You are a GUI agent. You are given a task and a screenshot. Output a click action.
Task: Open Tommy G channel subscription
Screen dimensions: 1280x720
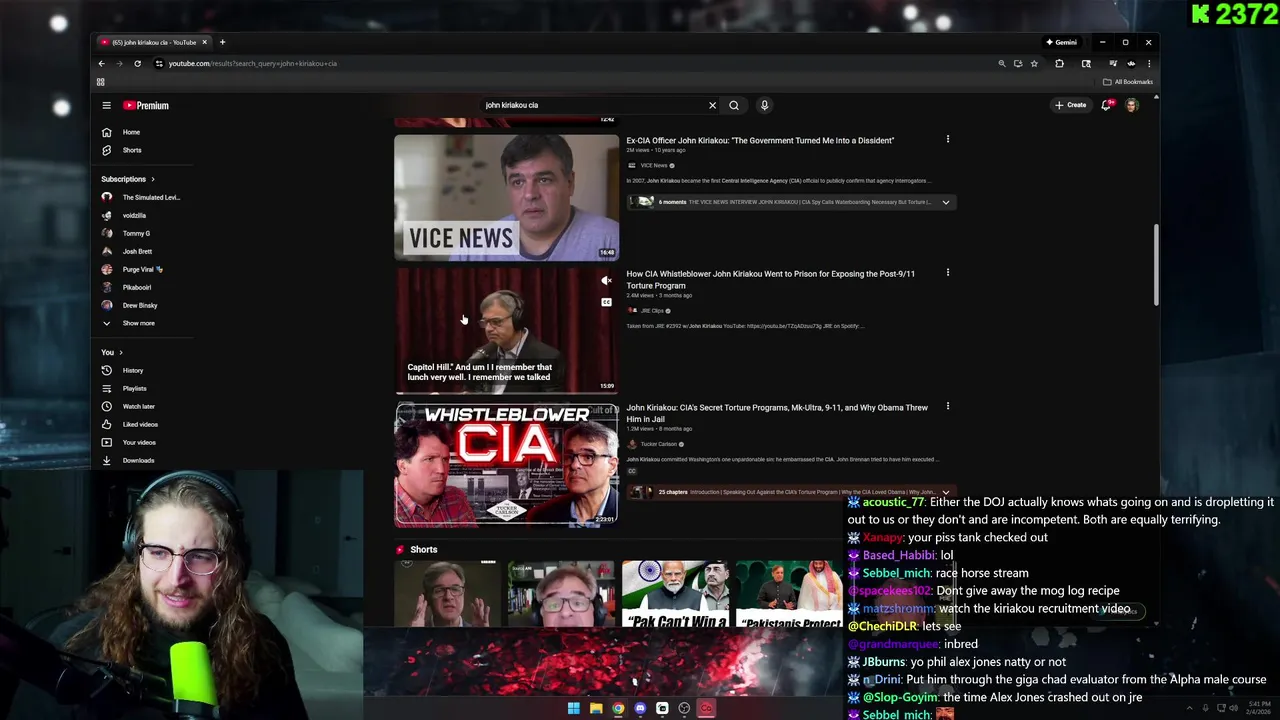[136, 233]
